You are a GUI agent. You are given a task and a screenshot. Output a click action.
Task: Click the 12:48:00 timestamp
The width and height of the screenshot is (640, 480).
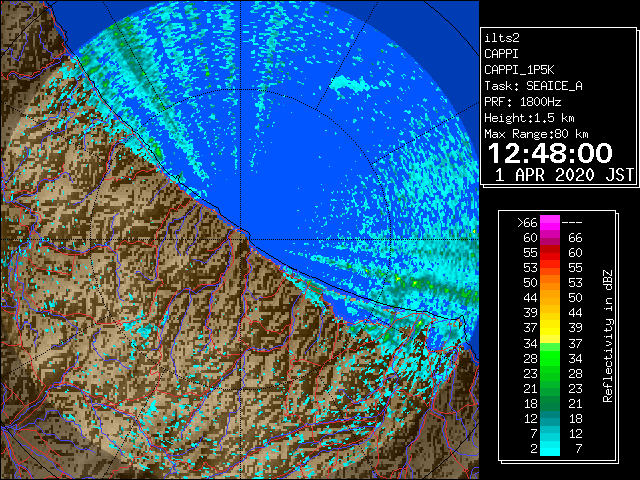tap(550, 153)
